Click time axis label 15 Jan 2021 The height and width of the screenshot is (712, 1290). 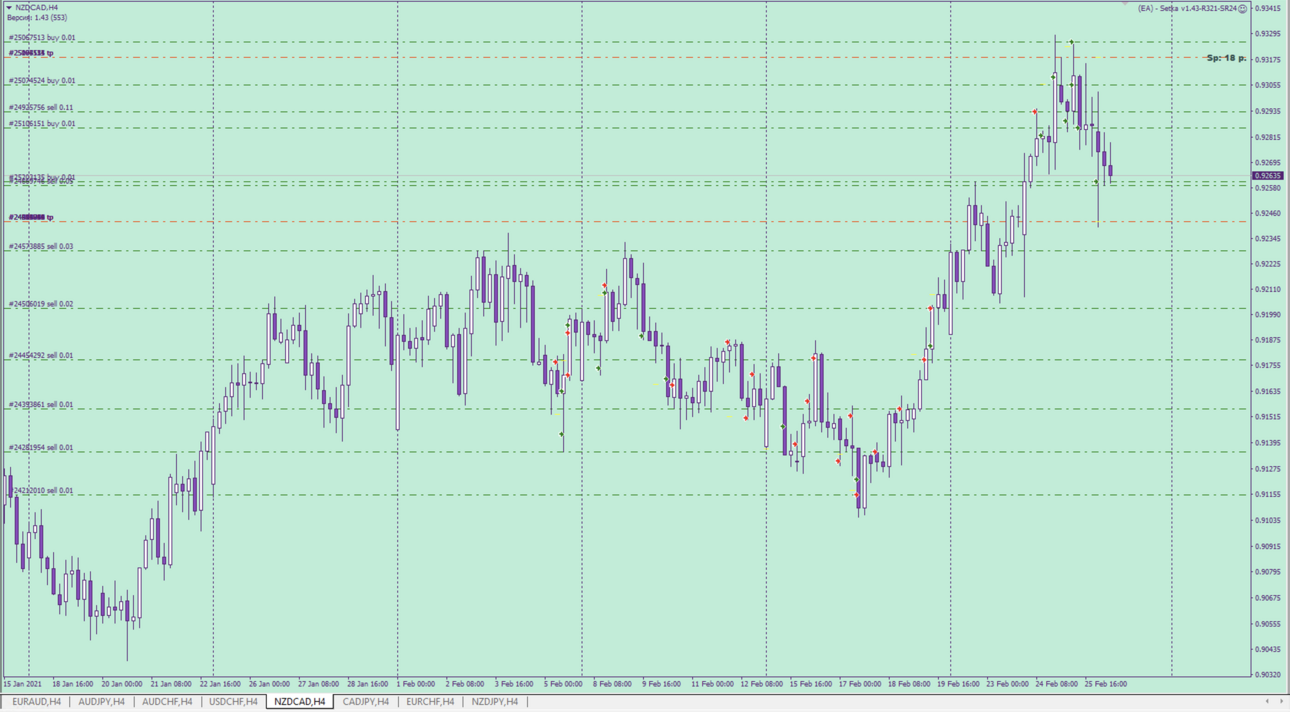click(x=23, y=684)
